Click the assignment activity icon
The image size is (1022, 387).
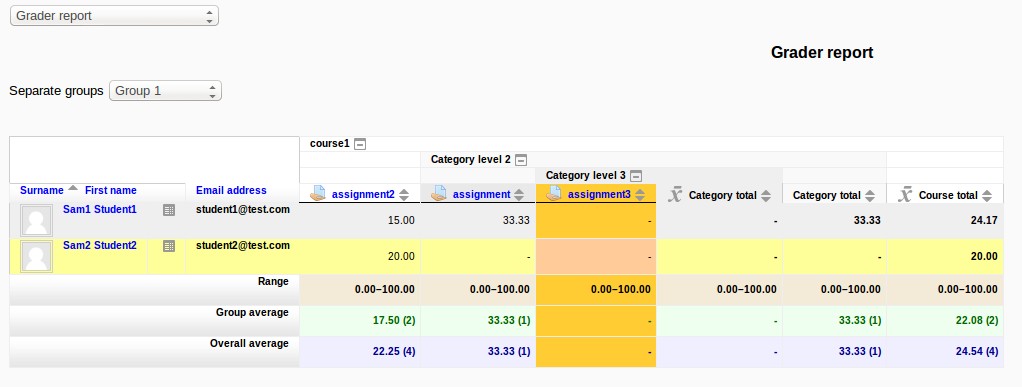coord(439,194)
